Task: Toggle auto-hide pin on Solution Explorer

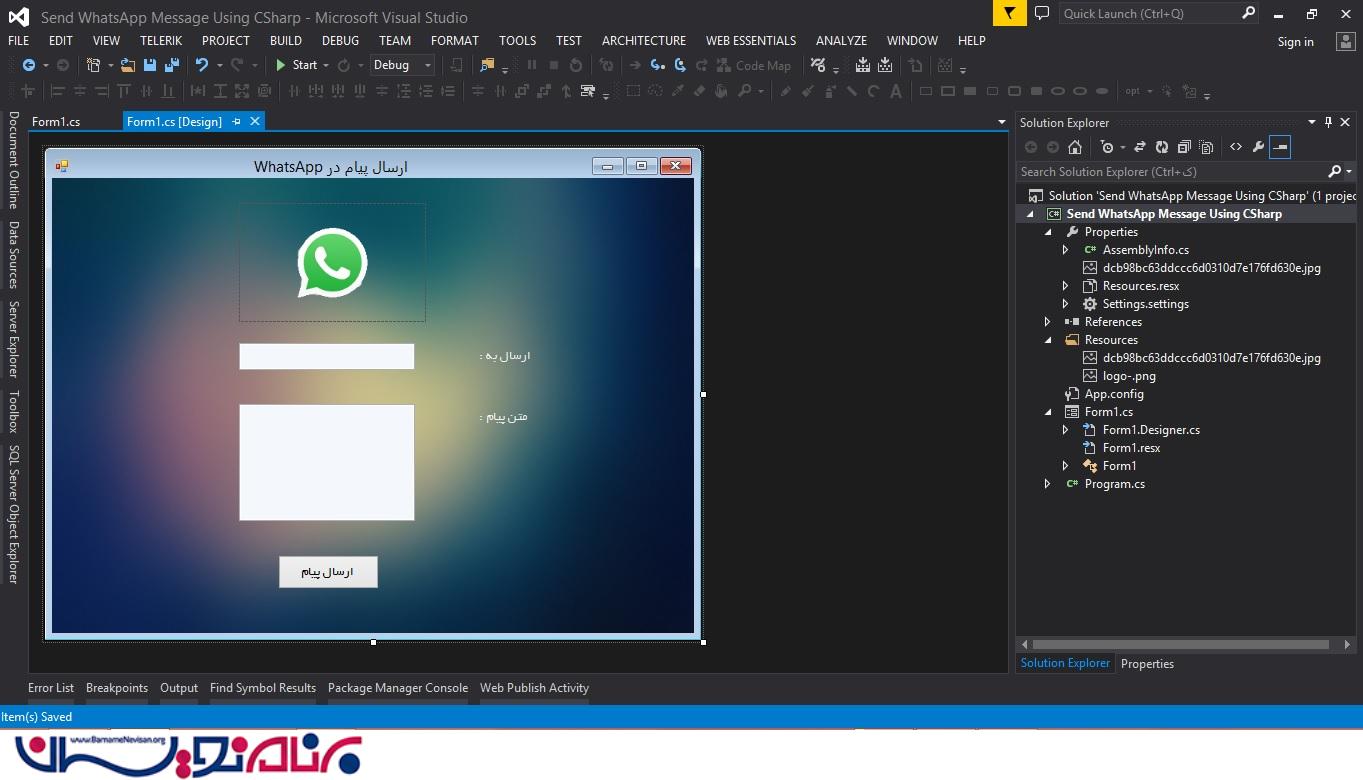Action: coord(1328,122)
